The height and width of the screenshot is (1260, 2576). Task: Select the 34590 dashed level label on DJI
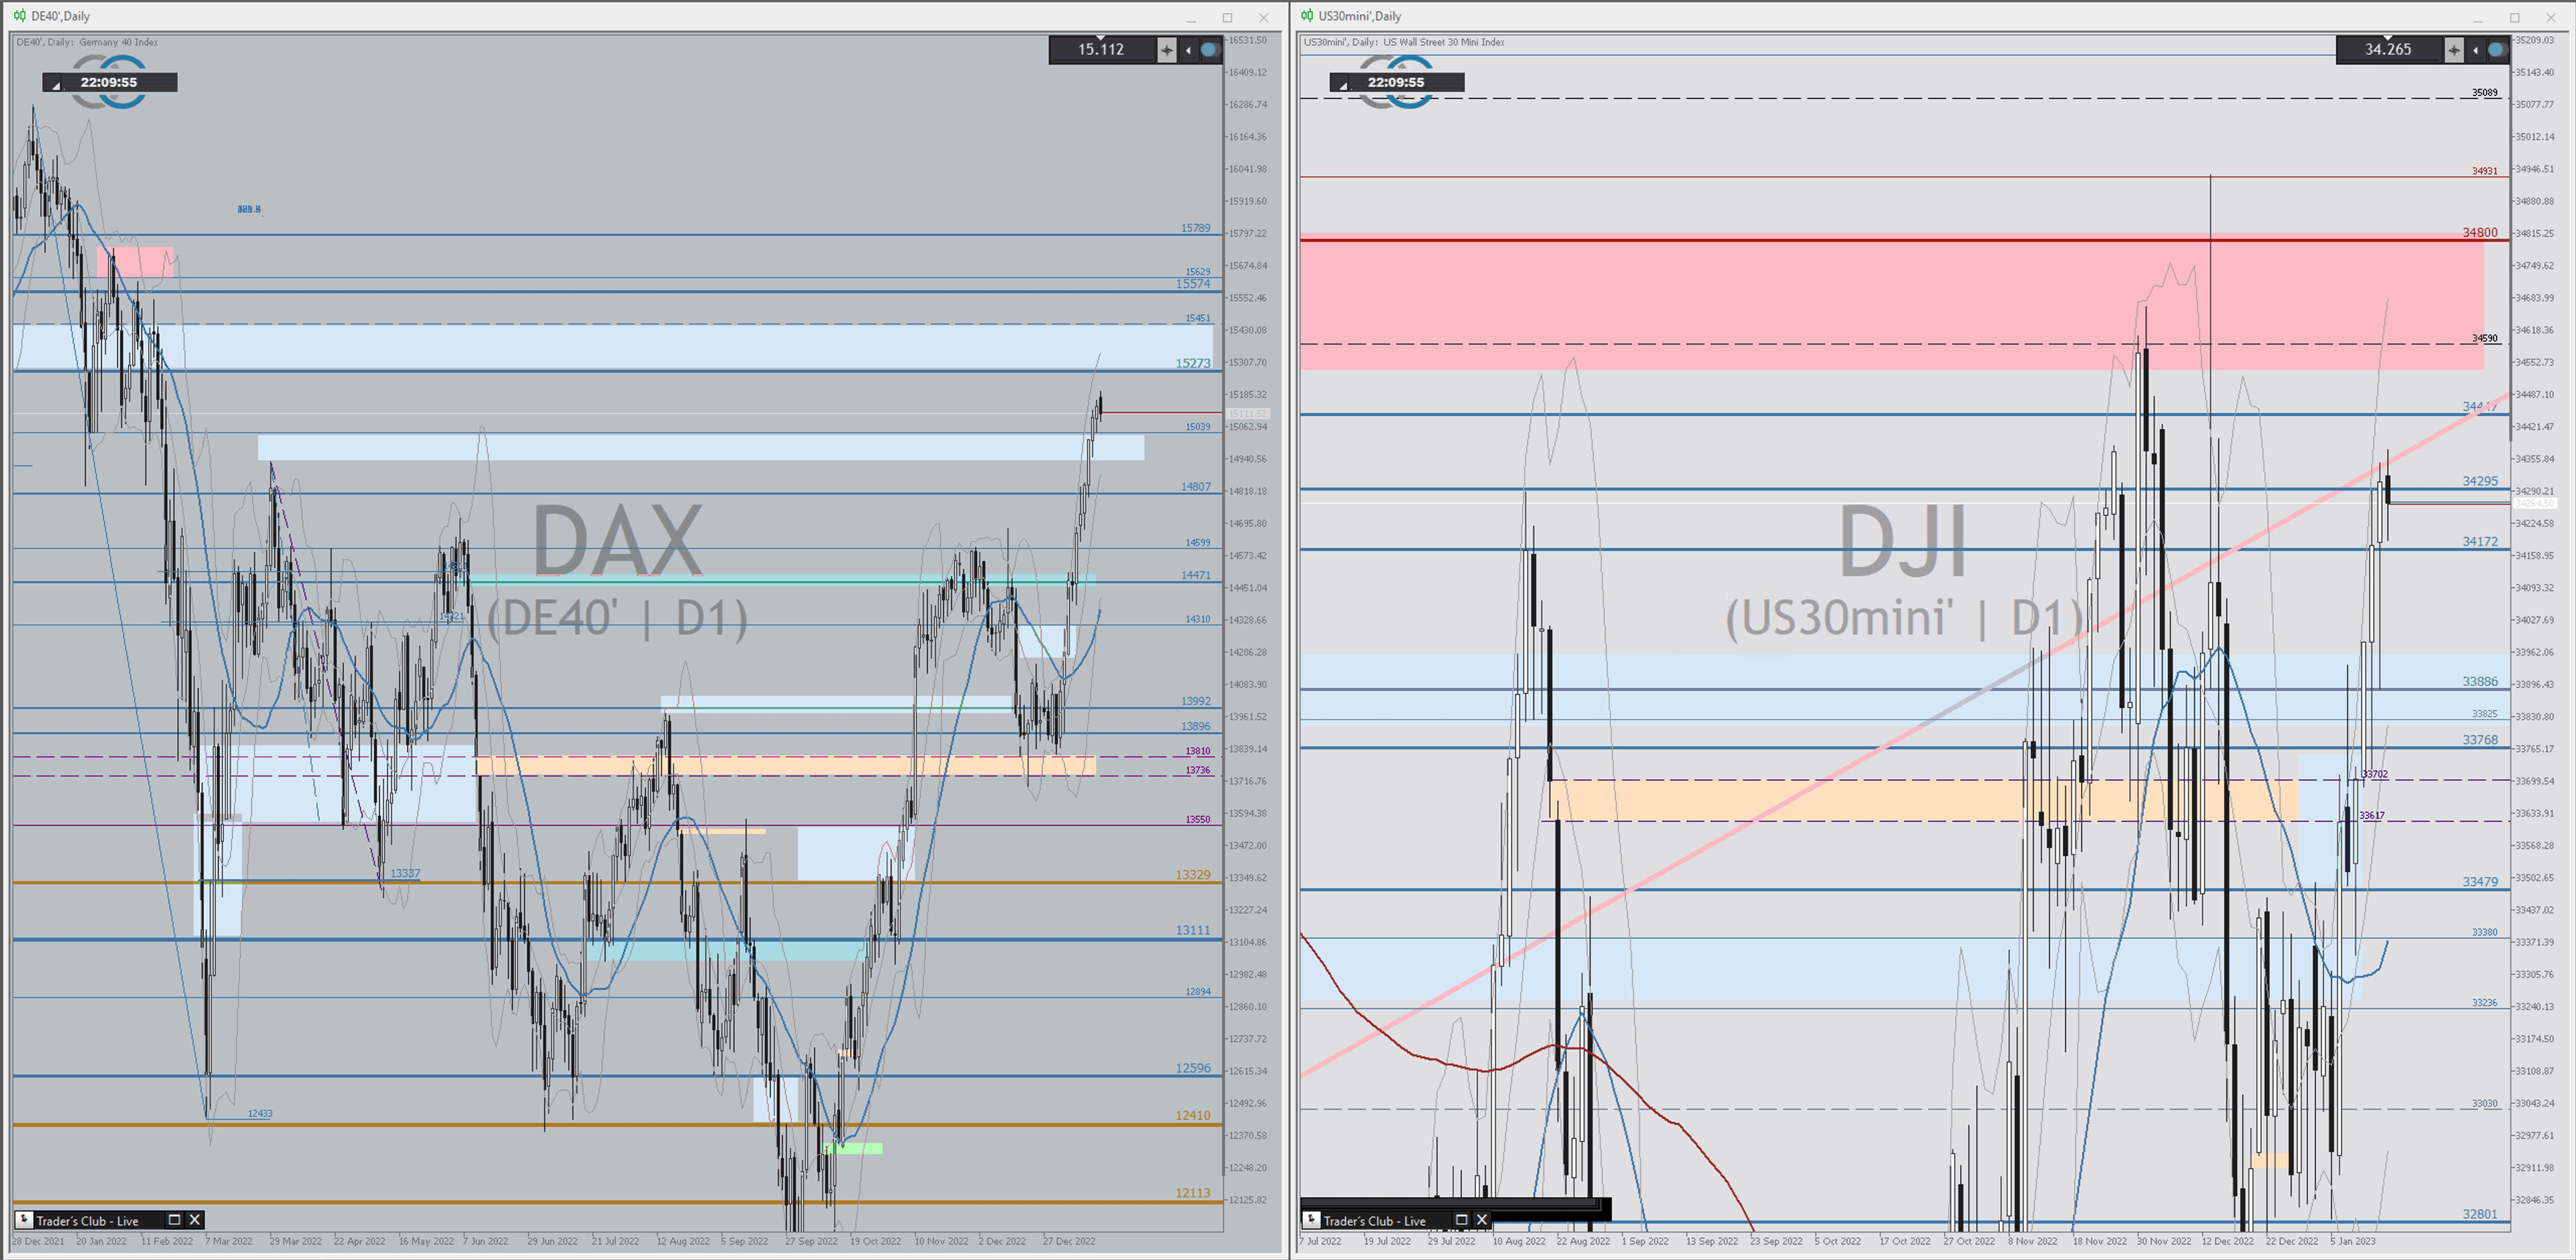(x=2484, y=339)
